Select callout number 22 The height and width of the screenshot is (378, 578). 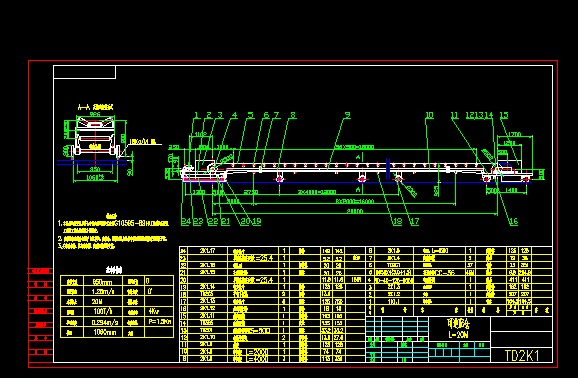click(x=213, y=221)
